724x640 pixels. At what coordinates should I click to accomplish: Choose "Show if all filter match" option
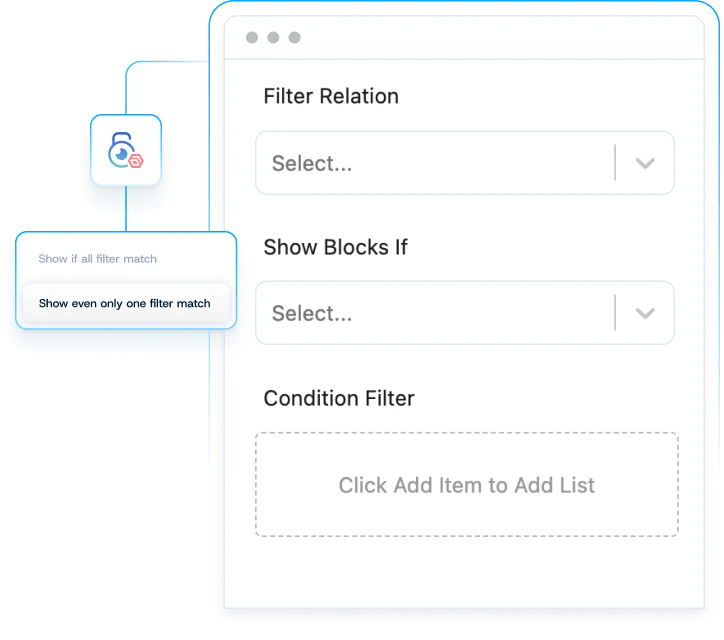(x=98, y=259)
